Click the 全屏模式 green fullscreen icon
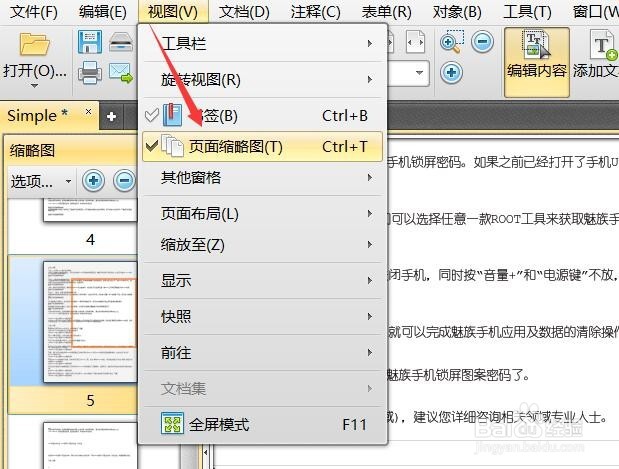 coord(172,424)
